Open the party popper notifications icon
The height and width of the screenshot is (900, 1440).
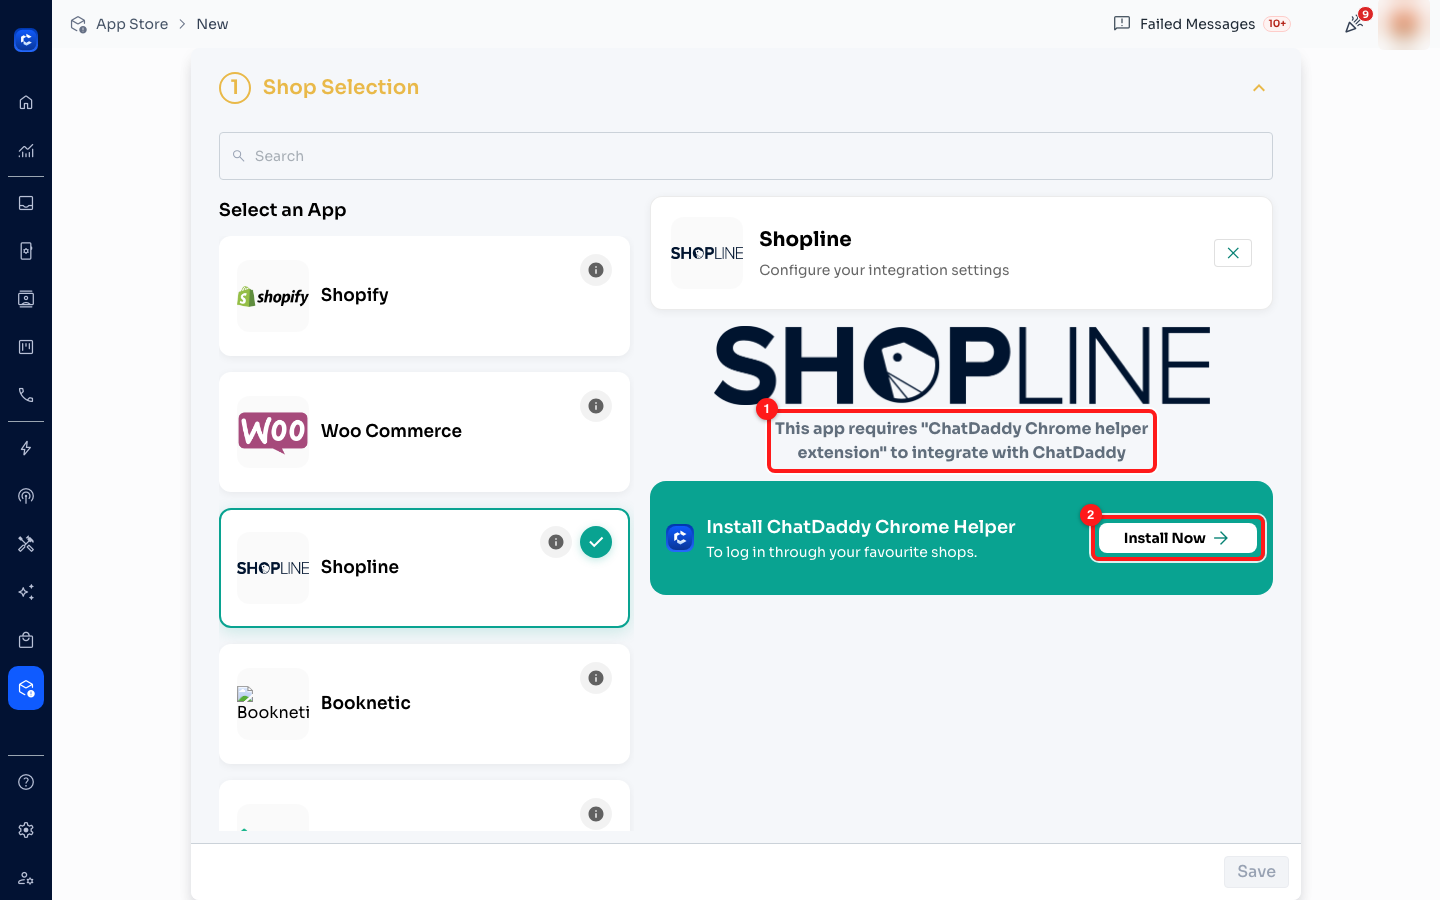tap(1354, 24)
